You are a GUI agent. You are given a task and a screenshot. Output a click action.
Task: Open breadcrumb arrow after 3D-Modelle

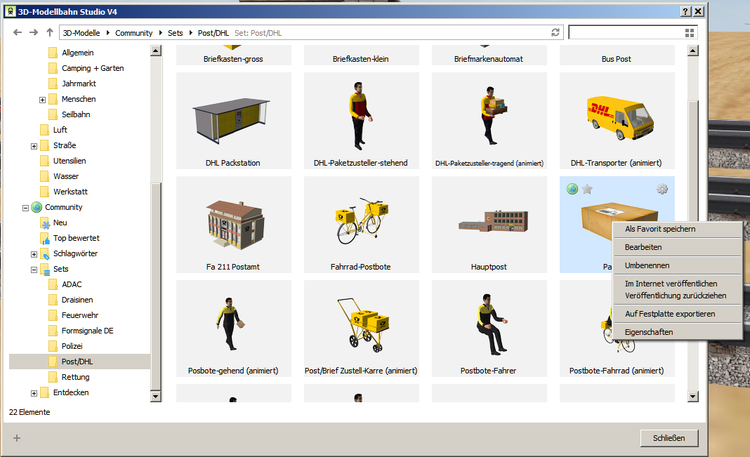pyautogui.click(x=108, y=33)
